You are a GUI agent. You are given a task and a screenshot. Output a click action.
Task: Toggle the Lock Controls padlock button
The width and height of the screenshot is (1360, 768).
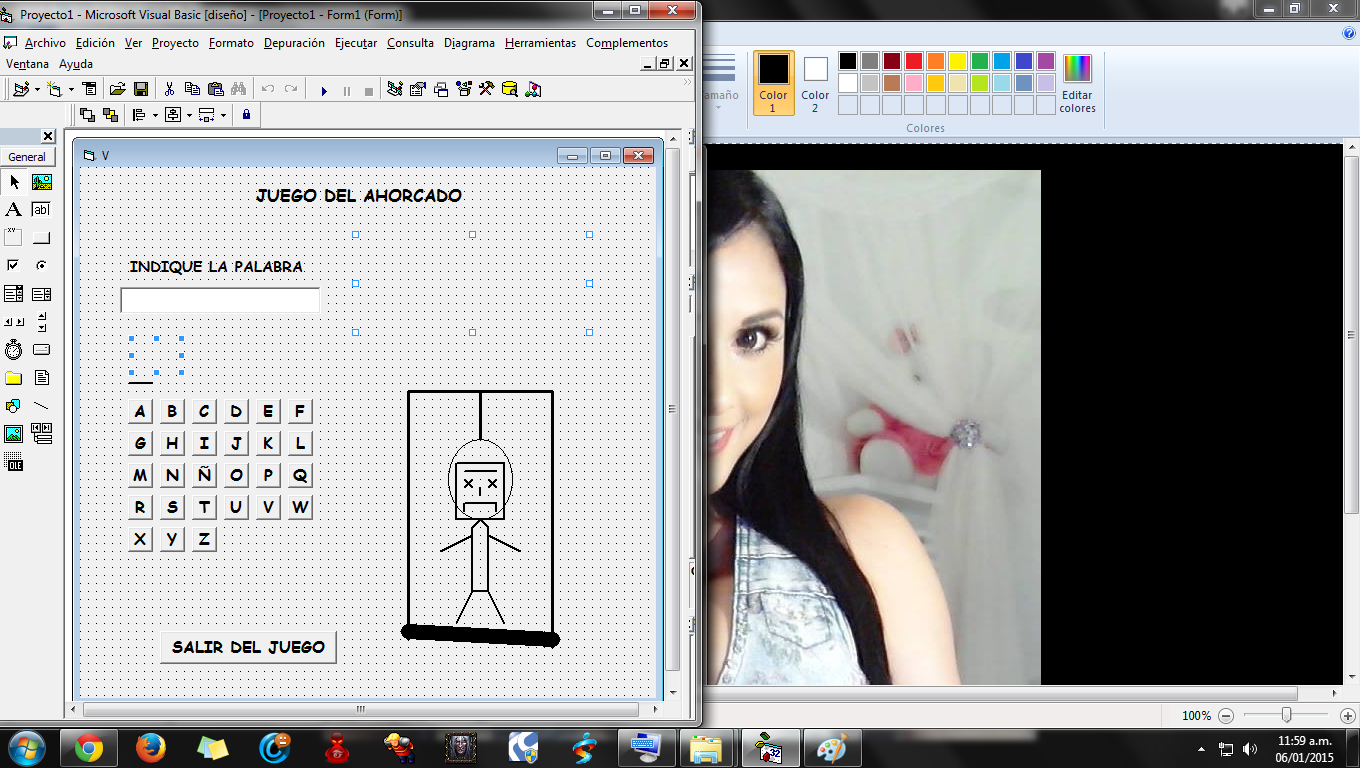[x=246, y=115]
